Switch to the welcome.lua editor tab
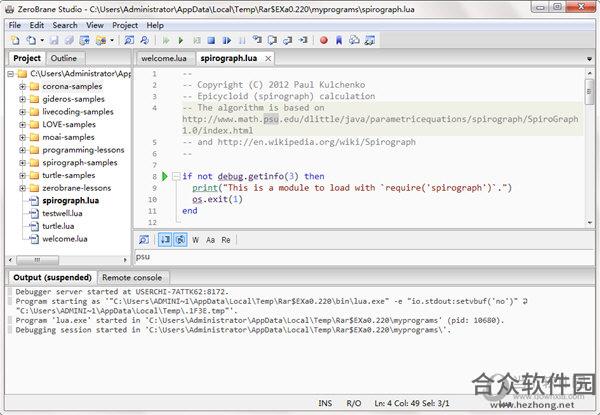This screenshot has height=415, width=600. pyautogui.click(x=164, y=58)
